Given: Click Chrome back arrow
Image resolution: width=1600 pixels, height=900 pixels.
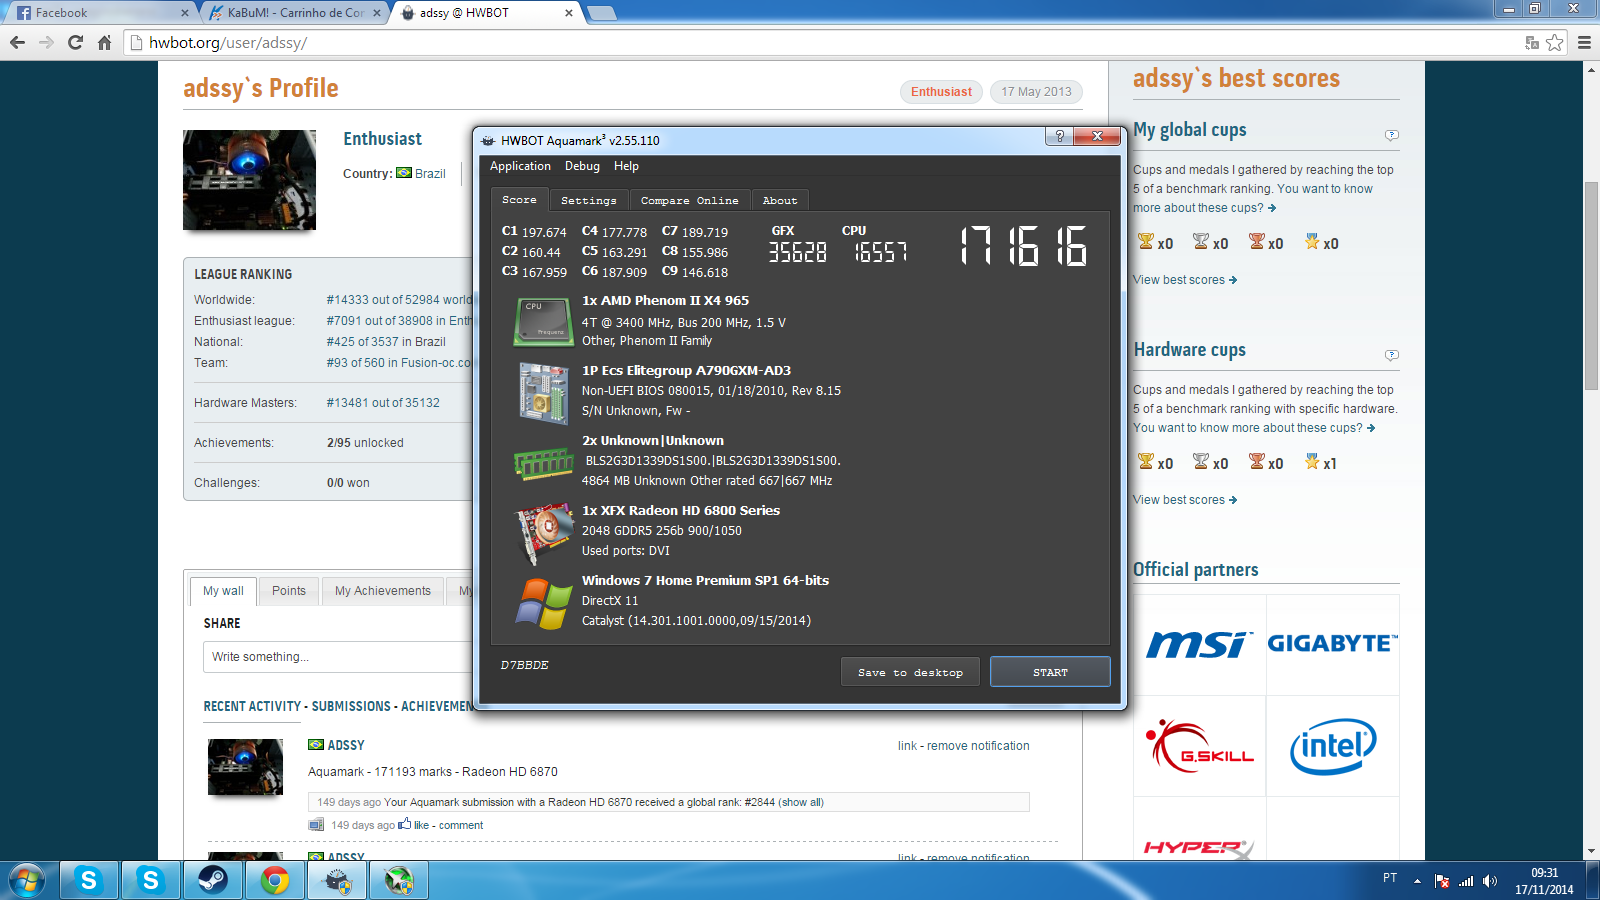Looking at the screenshot, I should click(x=17, y=42).
